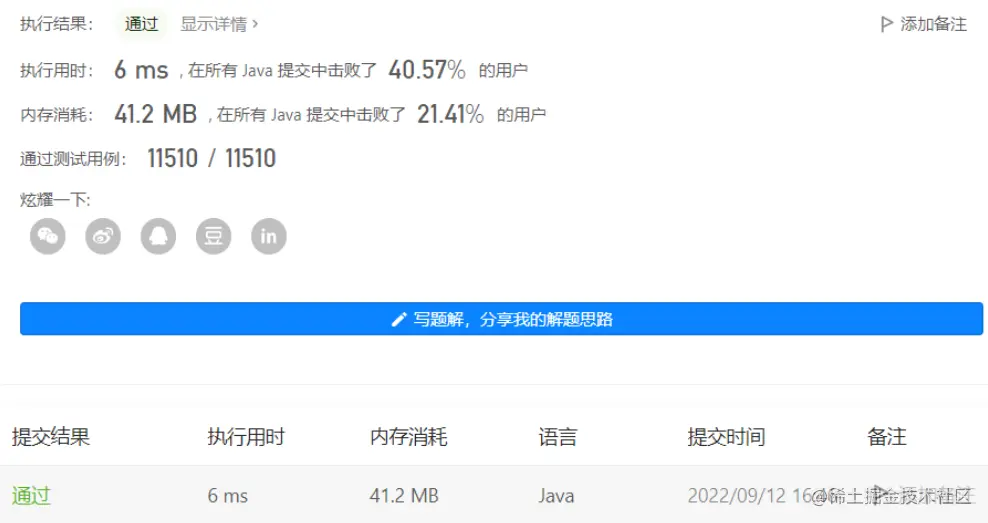
Task: Click the 通过测试用例 label
Action: pyautogui.click(x=73, y=159)
